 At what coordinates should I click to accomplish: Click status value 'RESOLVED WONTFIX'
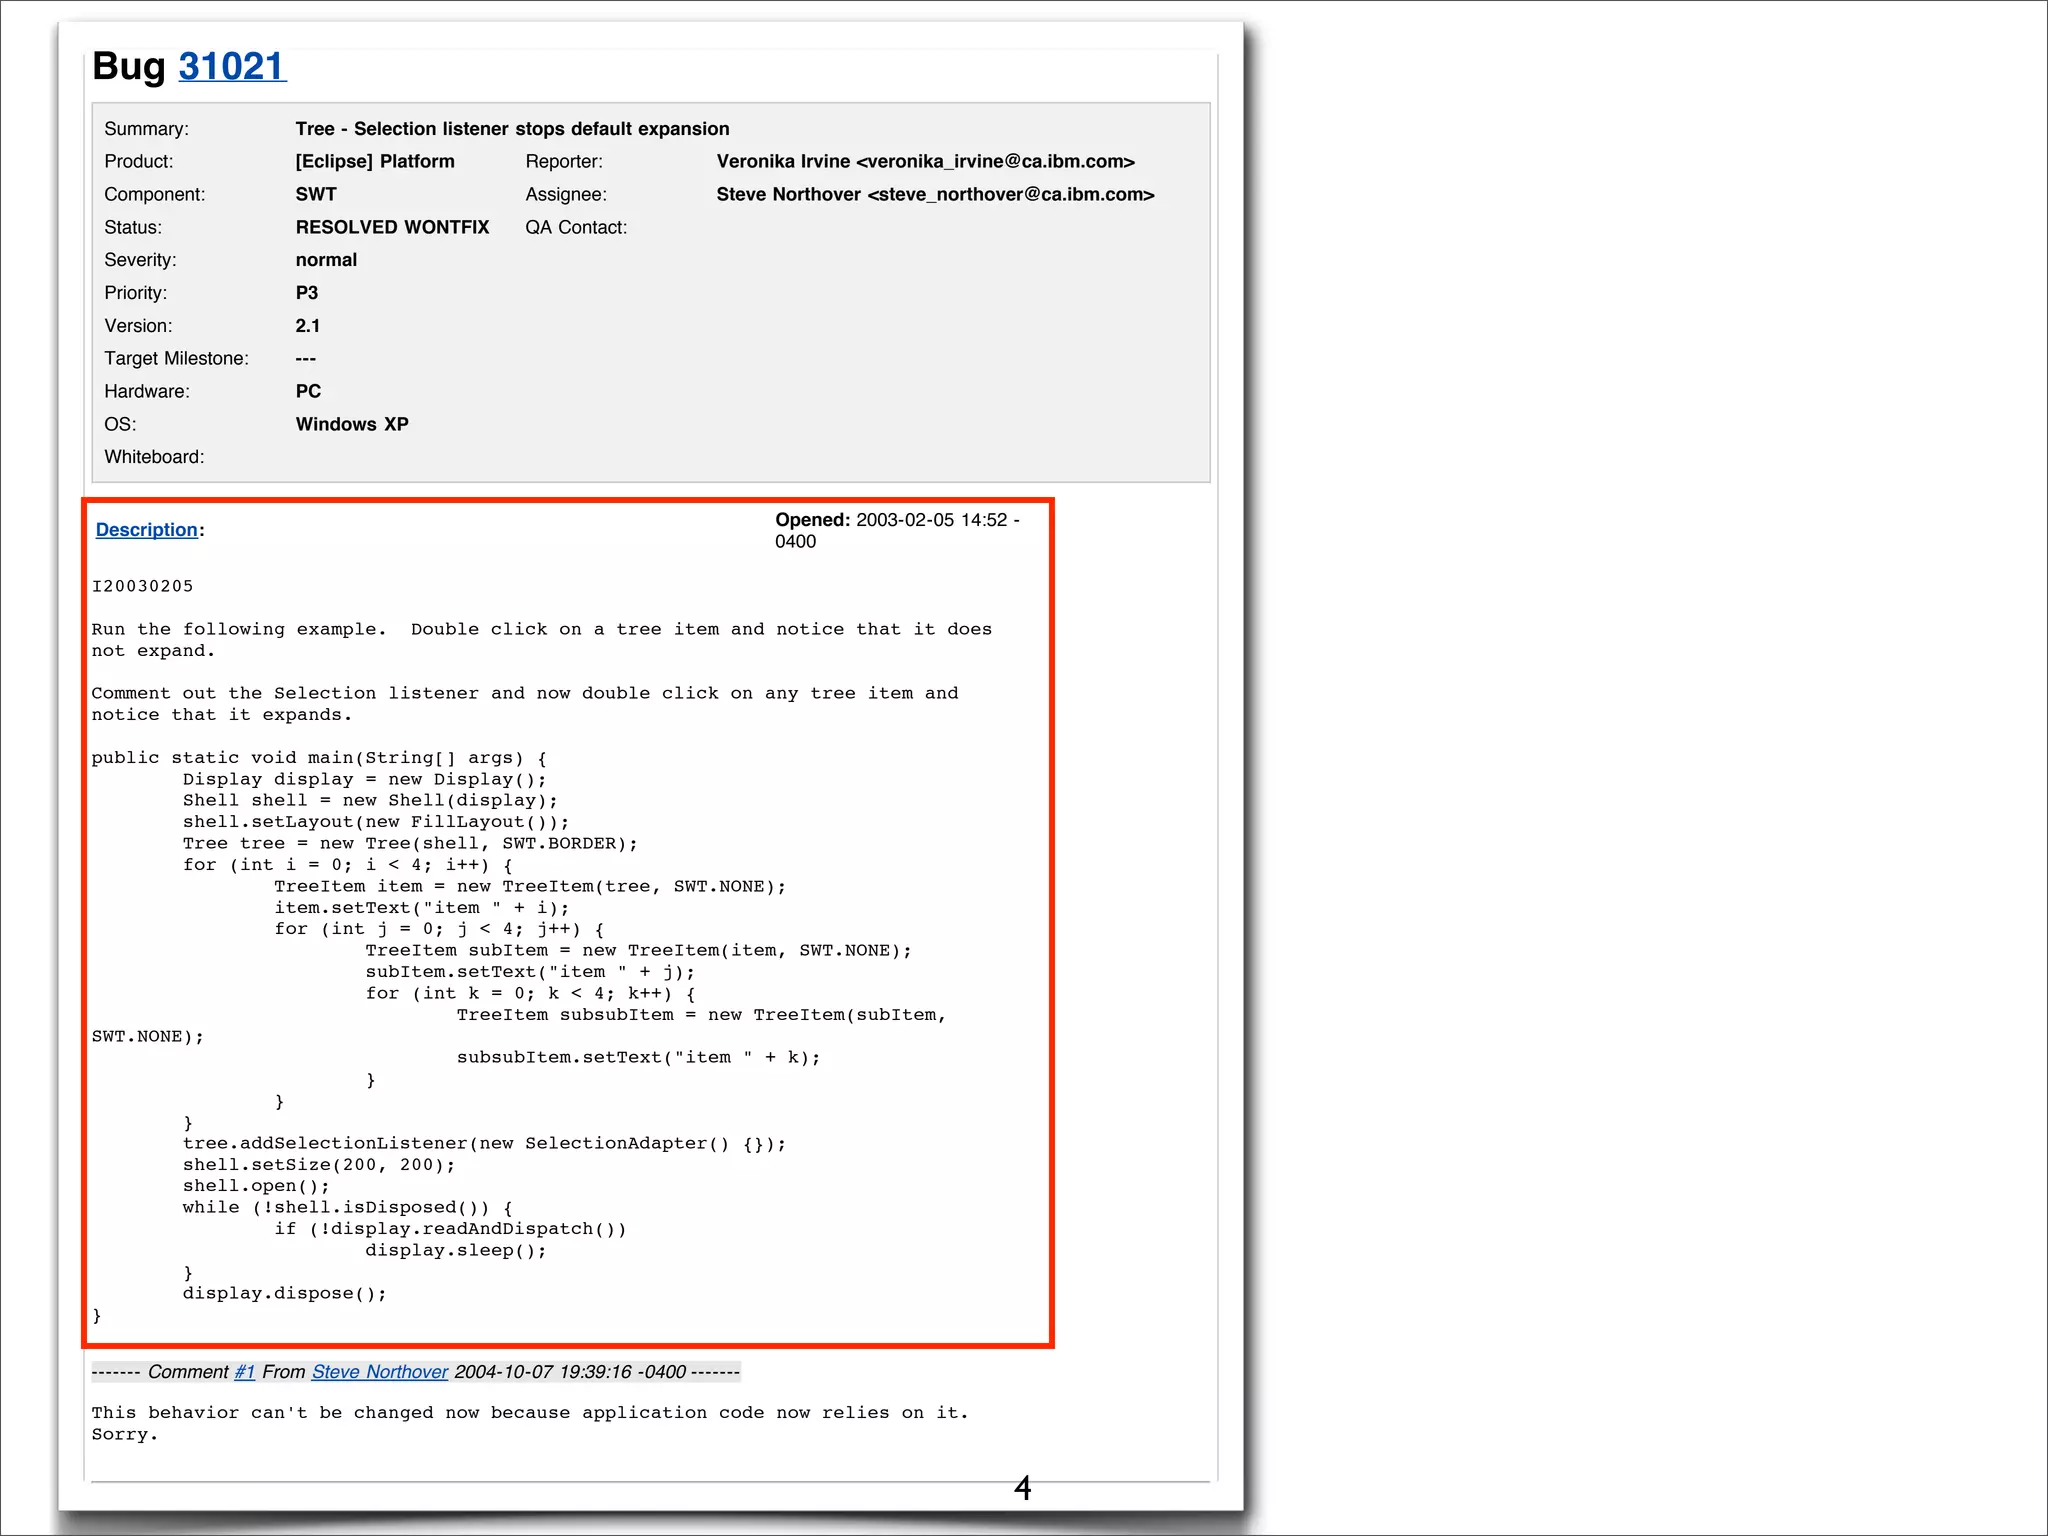point(392,228)
